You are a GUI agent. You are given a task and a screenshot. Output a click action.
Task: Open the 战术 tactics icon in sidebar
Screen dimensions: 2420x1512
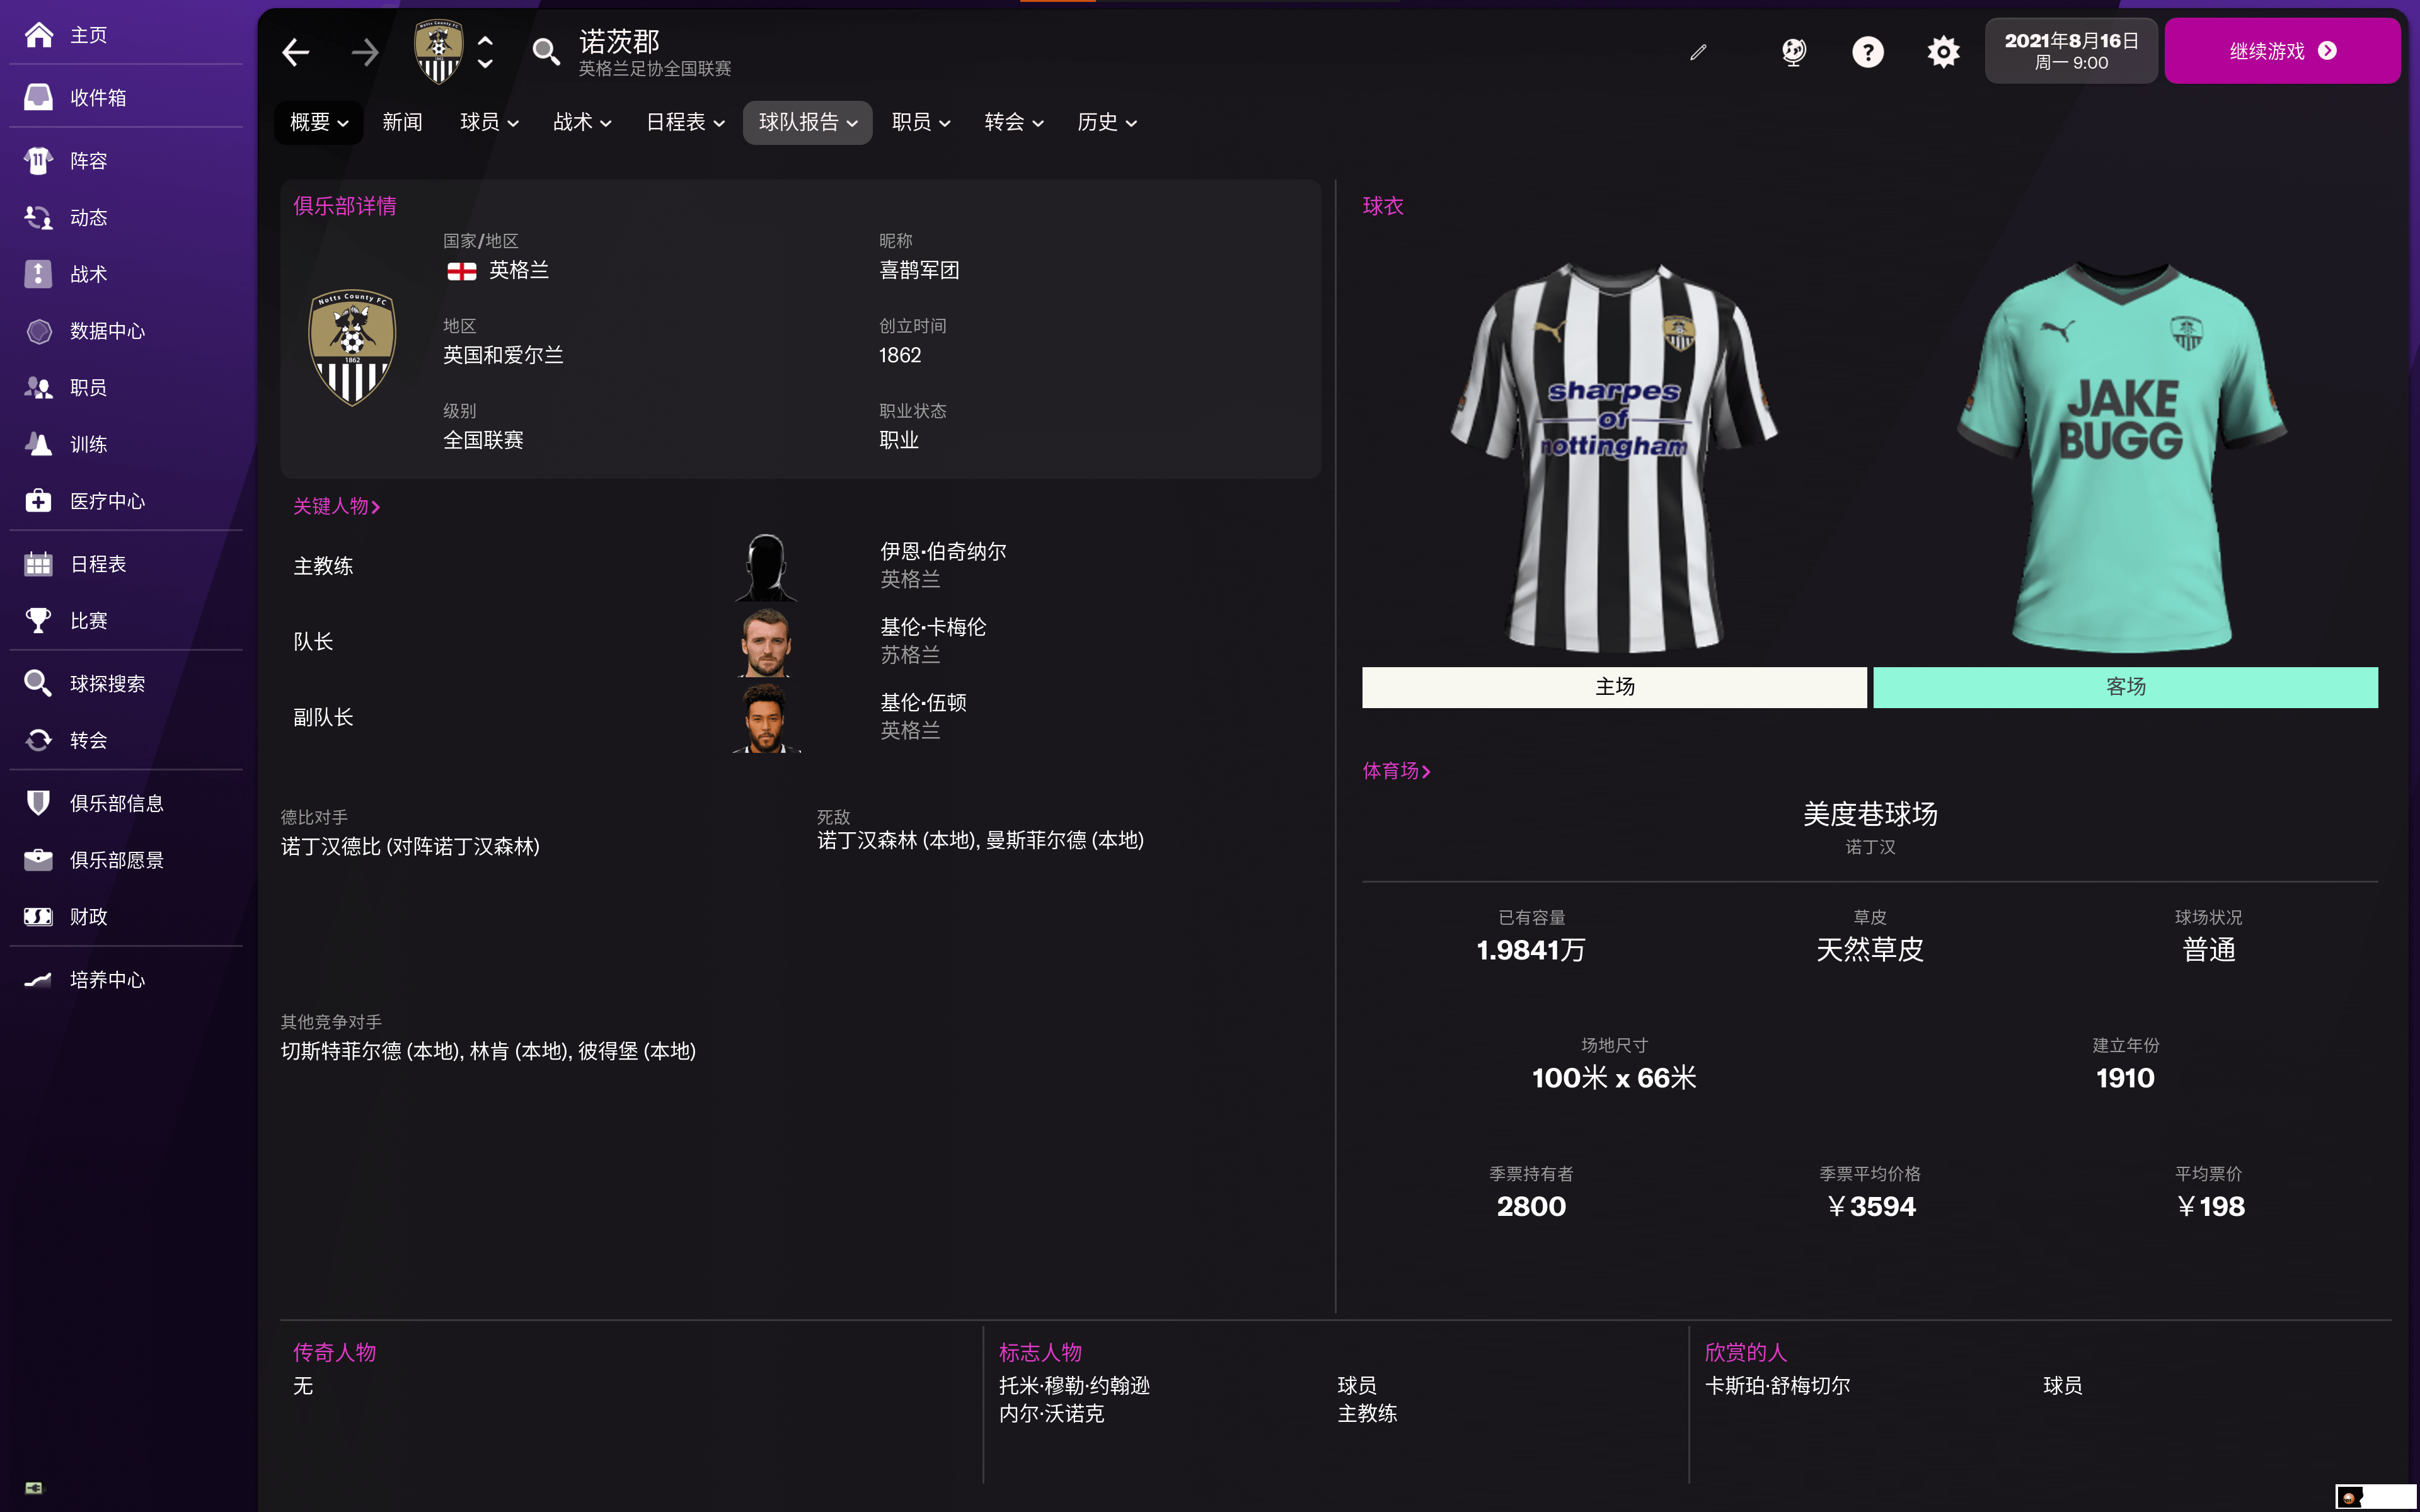[38, 274]
